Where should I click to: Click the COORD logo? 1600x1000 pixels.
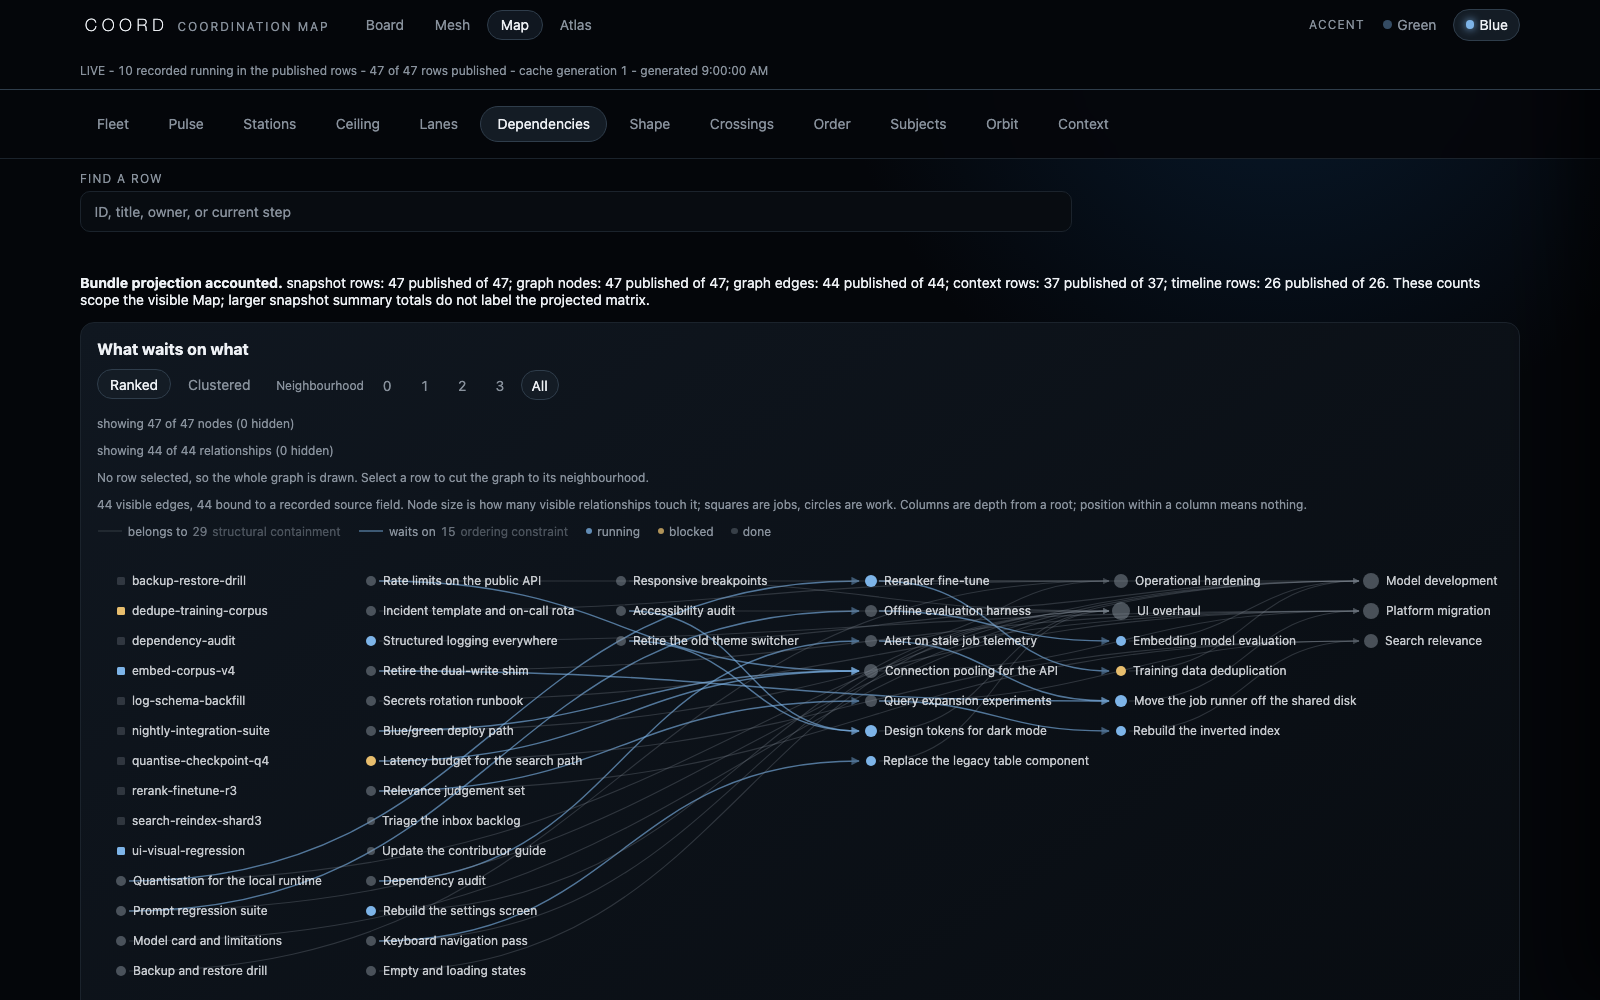(125, 25)
